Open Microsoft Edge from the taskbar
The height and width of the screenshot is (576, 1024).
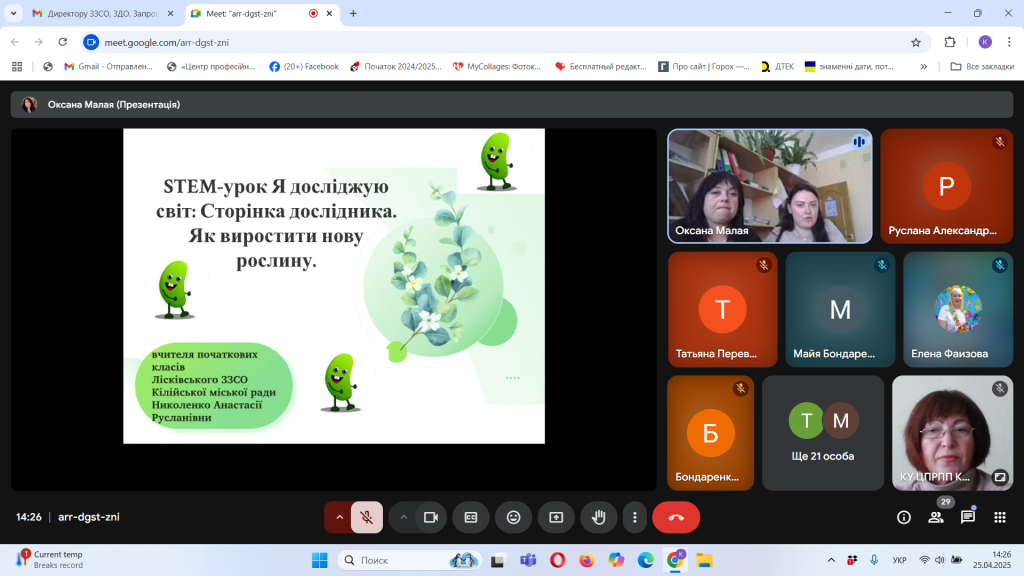coord(645,560)
